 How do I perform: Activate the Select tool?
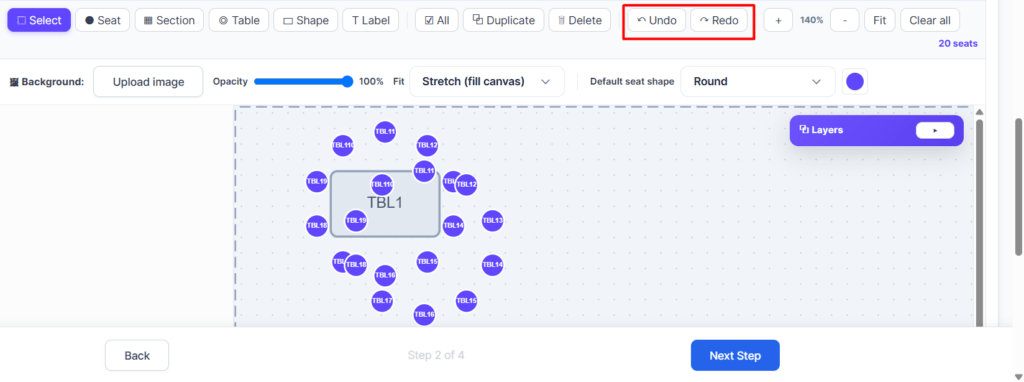tap(39, 20)
